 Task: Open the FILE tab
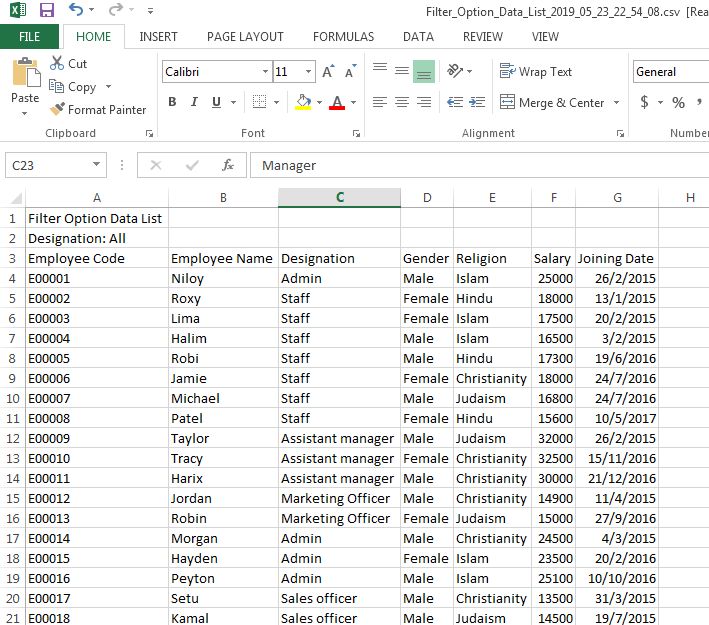[x=29, y=37]
